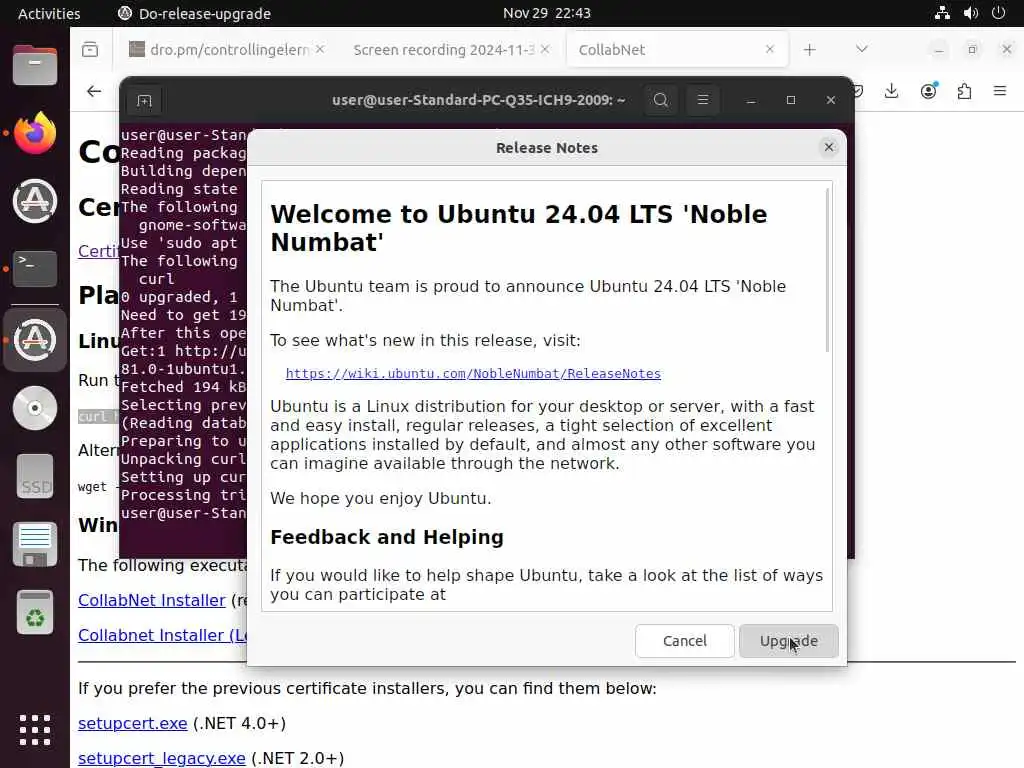Open the Collabnet Installer (L... link
Image resolution: width=1024 pixels, height=768 pixels.
coord(162,635)
